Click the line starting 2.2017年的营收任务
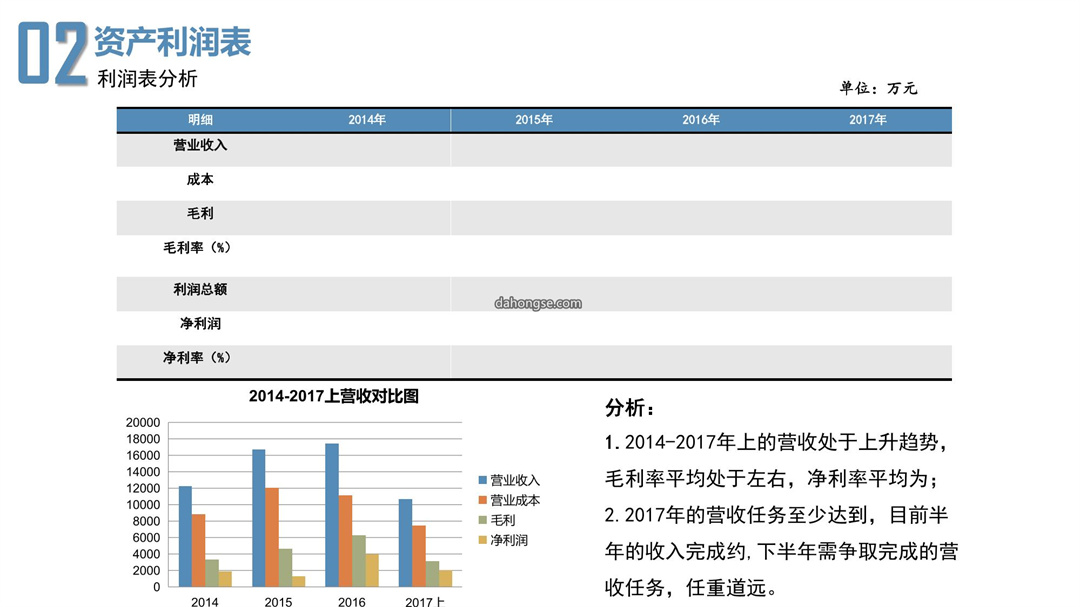1080x607 pixels. coord(777,515)
